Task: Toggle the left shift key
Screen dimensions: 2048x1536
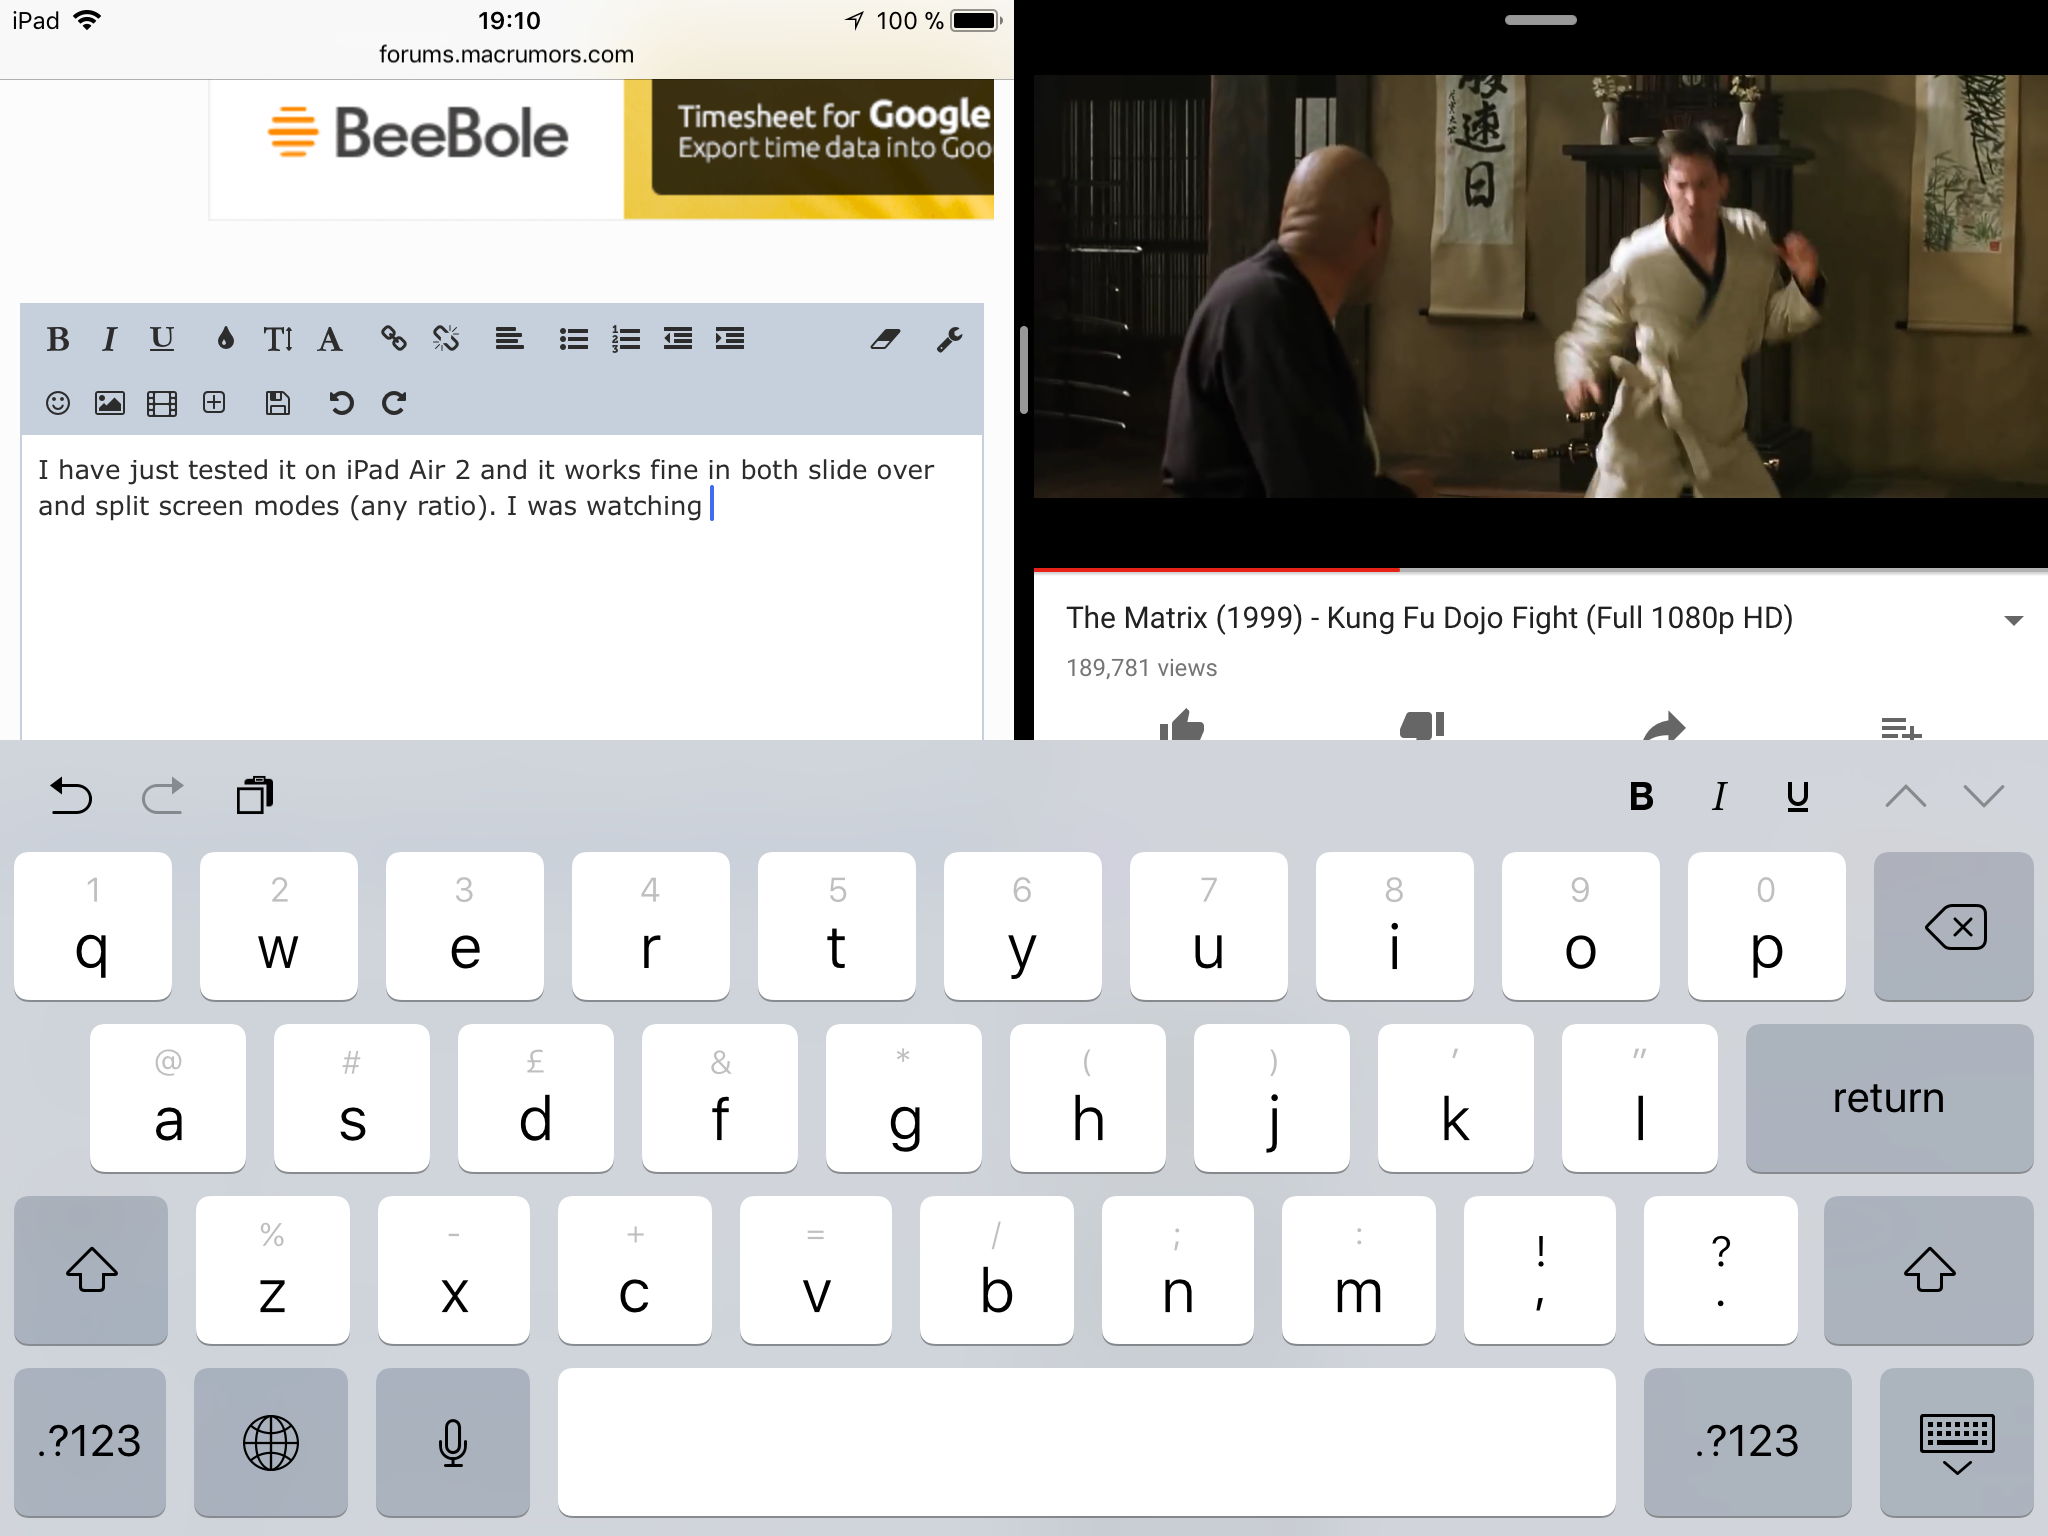Action: pos(91,1270)
